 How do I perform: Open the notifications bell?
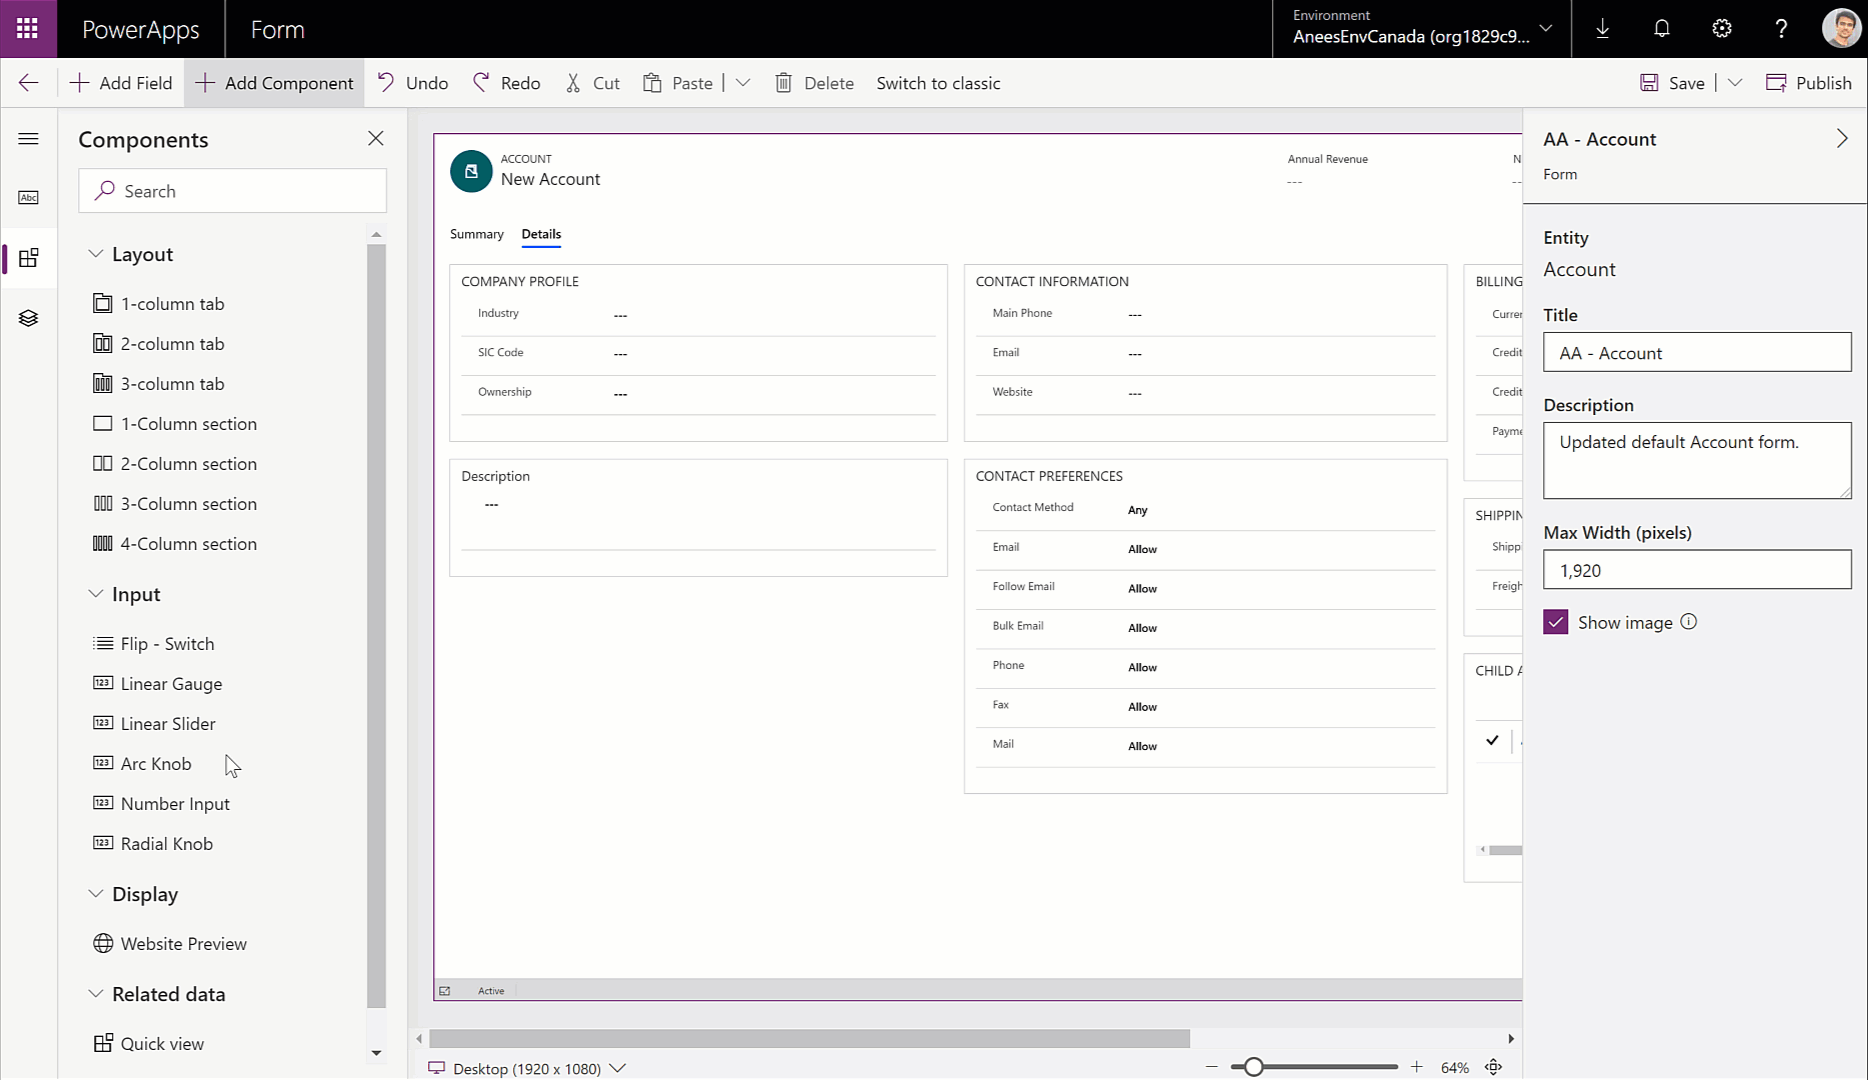click(1661, 28)
